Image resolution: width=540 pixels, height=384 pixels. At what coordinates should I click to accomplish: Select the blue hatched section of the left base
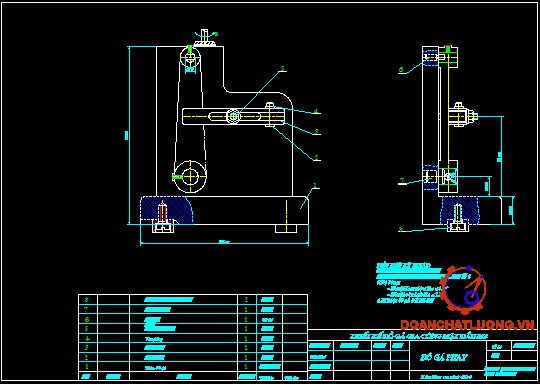[166, 210]
